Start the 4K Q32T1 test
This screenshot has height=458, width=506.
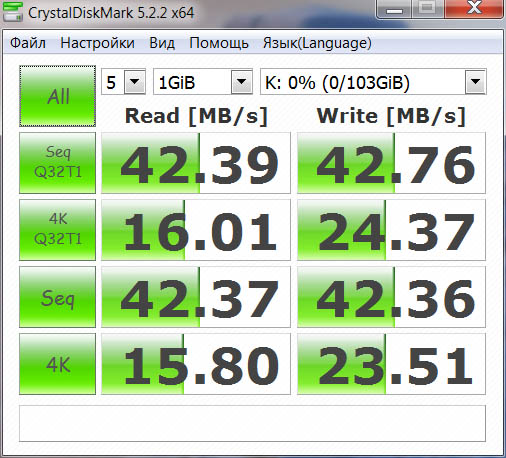pyautogui.click(x=58, y=230)
